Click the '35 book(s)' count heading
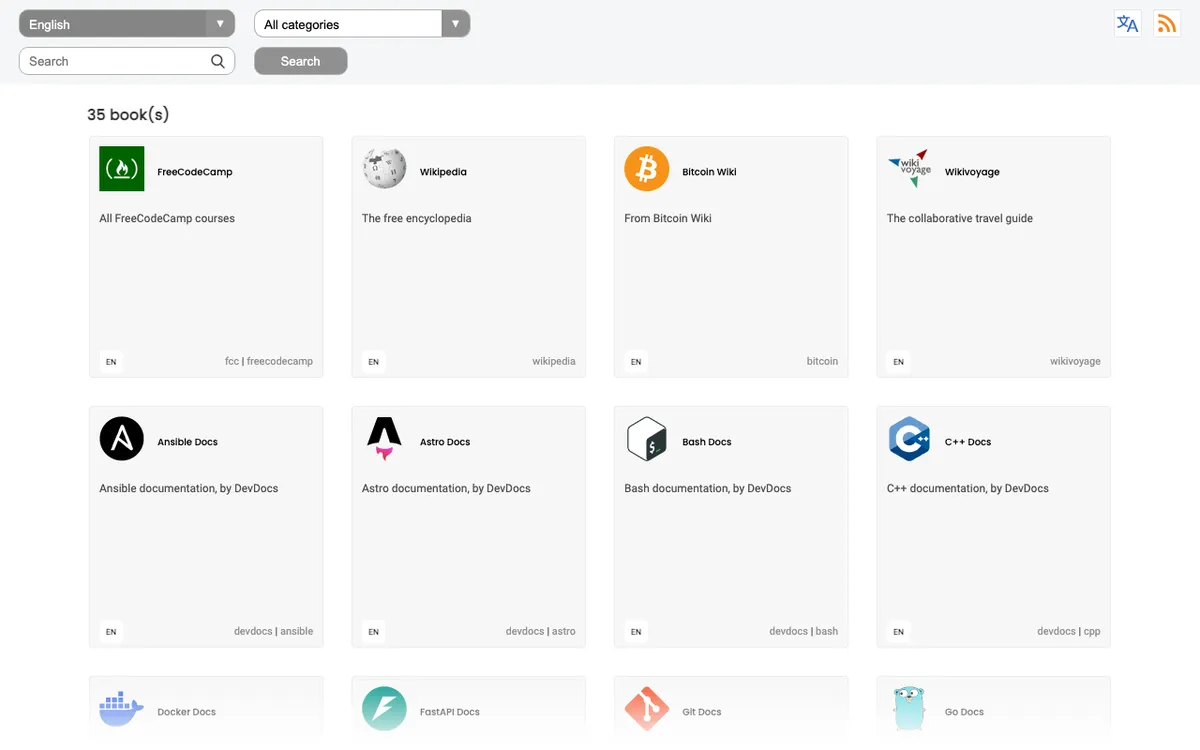Viewport: 1200px width, 750px height. [128, 114]
